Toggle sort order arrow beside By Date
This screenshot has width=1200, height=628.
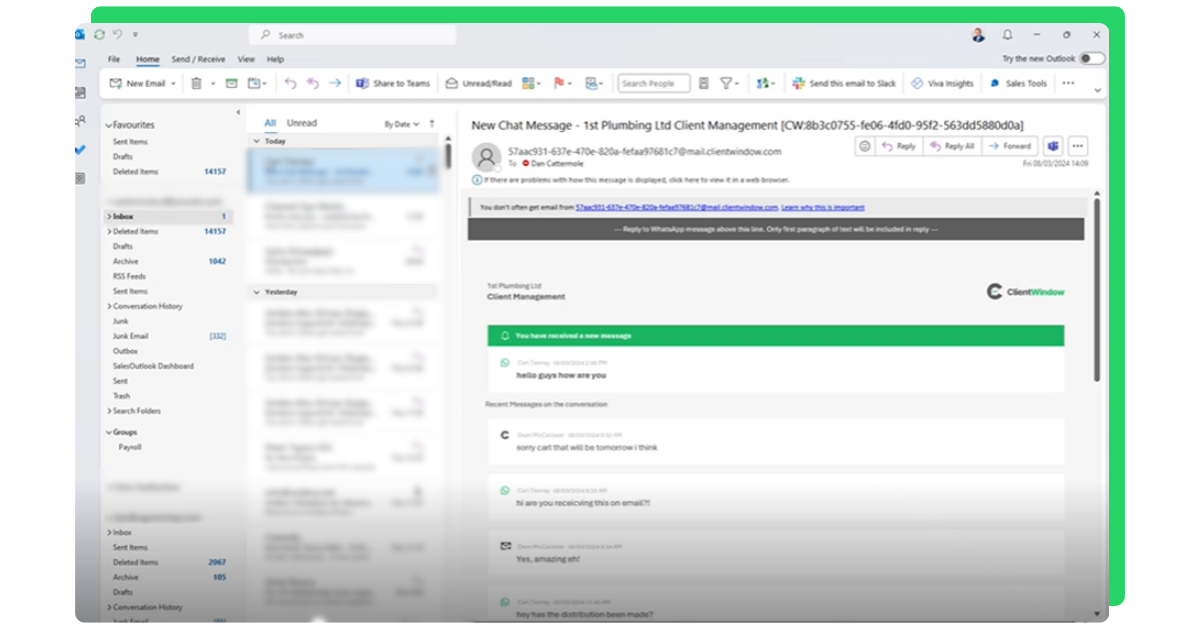pyautogui.click(x=432, y=124)
